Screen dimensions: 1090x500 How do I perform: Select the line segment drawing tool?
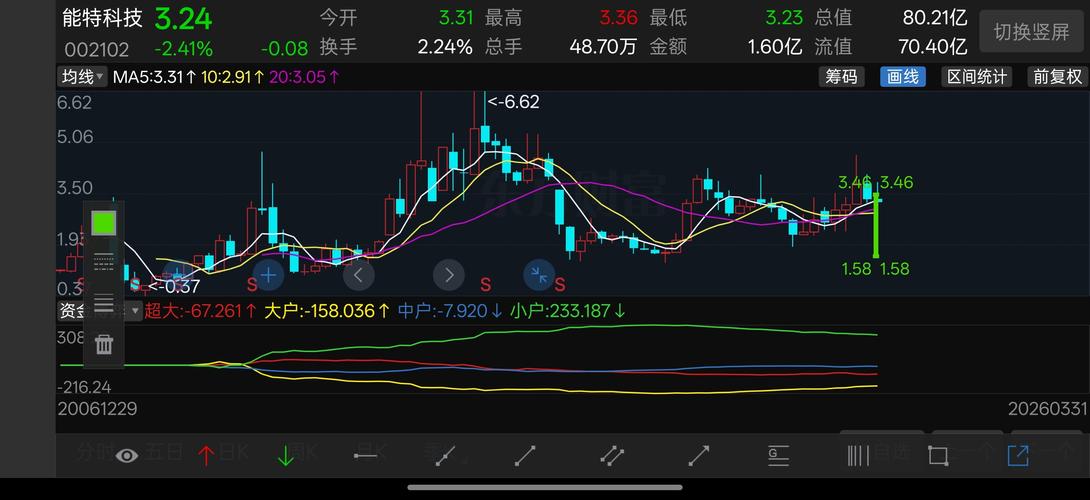point(525,455)
